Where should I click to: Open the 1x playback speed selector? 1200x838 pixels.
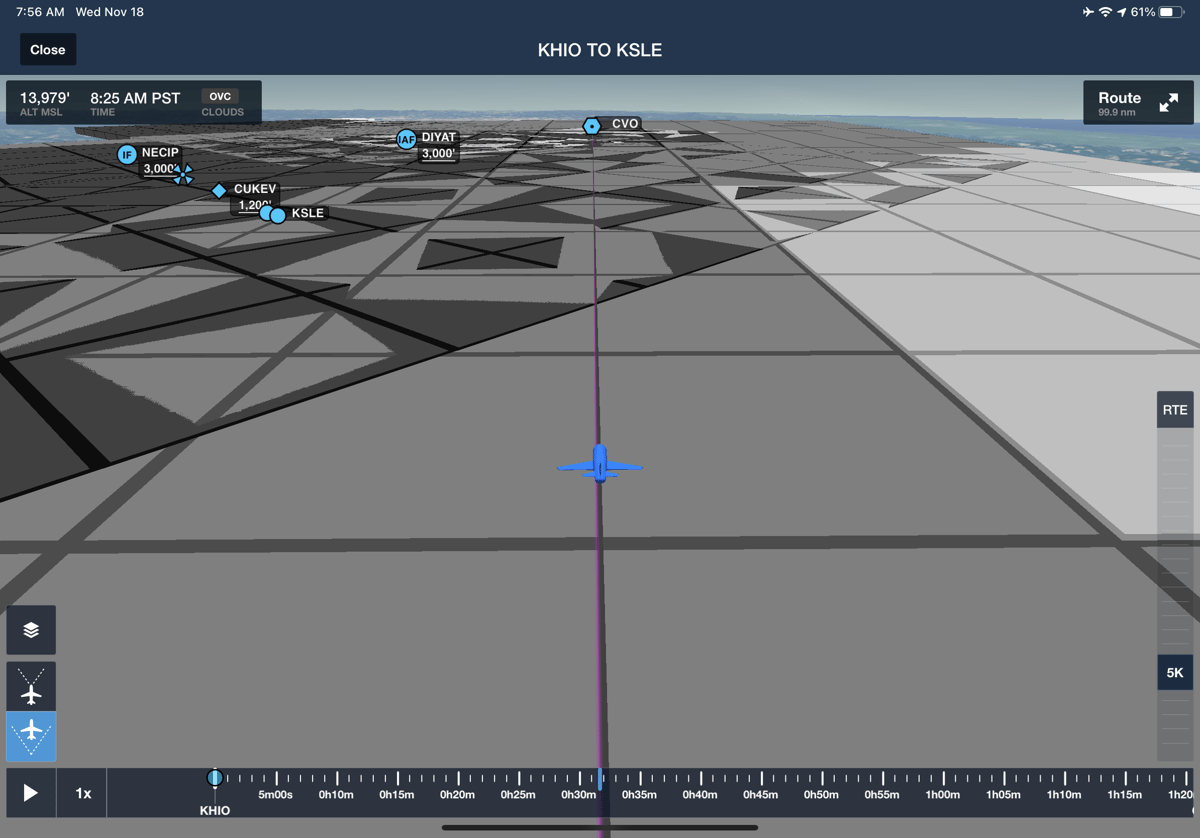(81, 792)
